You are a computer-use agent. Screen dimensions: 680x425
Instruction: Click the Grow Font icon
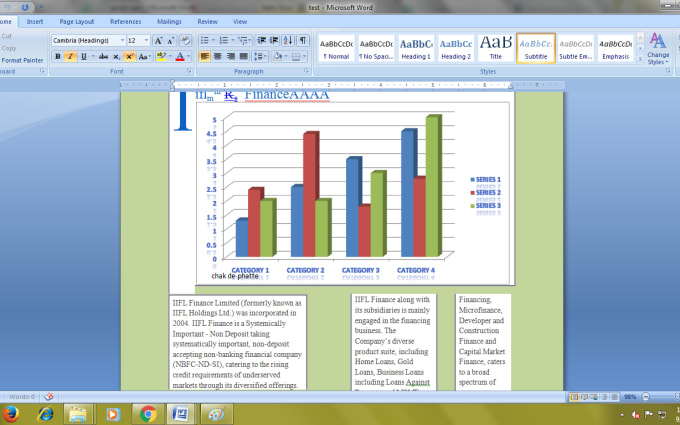pyautogui.click(x=158, y=41)
